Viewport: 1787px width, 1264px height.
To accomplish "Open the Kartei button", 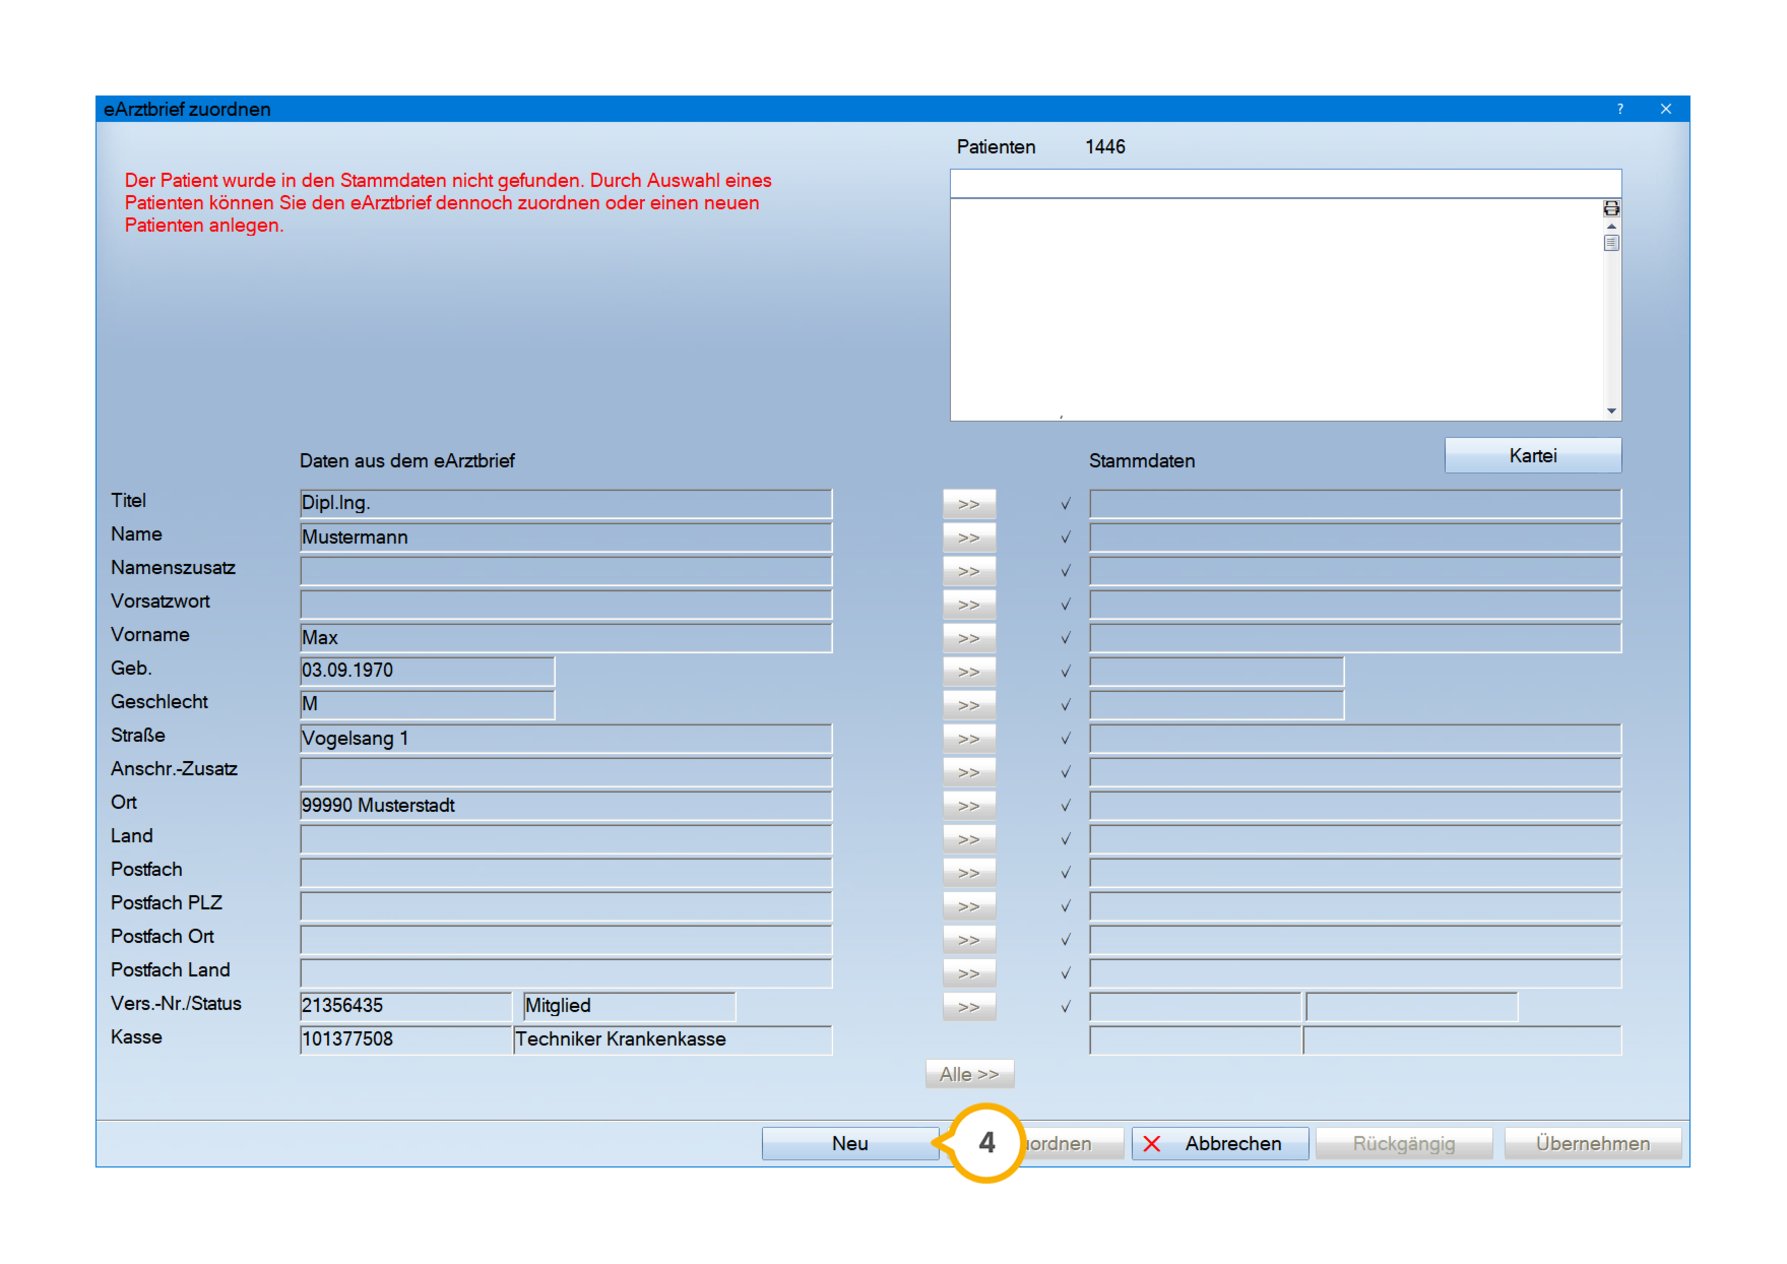I will click(1532, 456).
